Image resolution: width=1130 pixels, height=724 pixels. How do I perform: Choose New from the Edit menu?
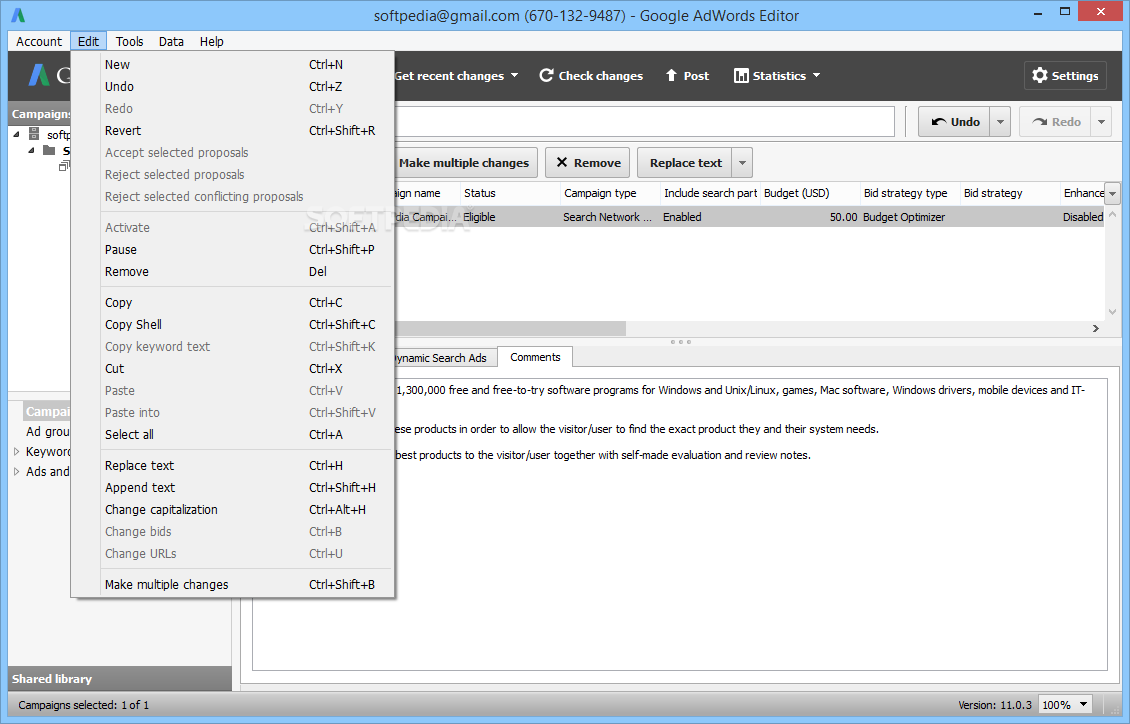[232, 65]
